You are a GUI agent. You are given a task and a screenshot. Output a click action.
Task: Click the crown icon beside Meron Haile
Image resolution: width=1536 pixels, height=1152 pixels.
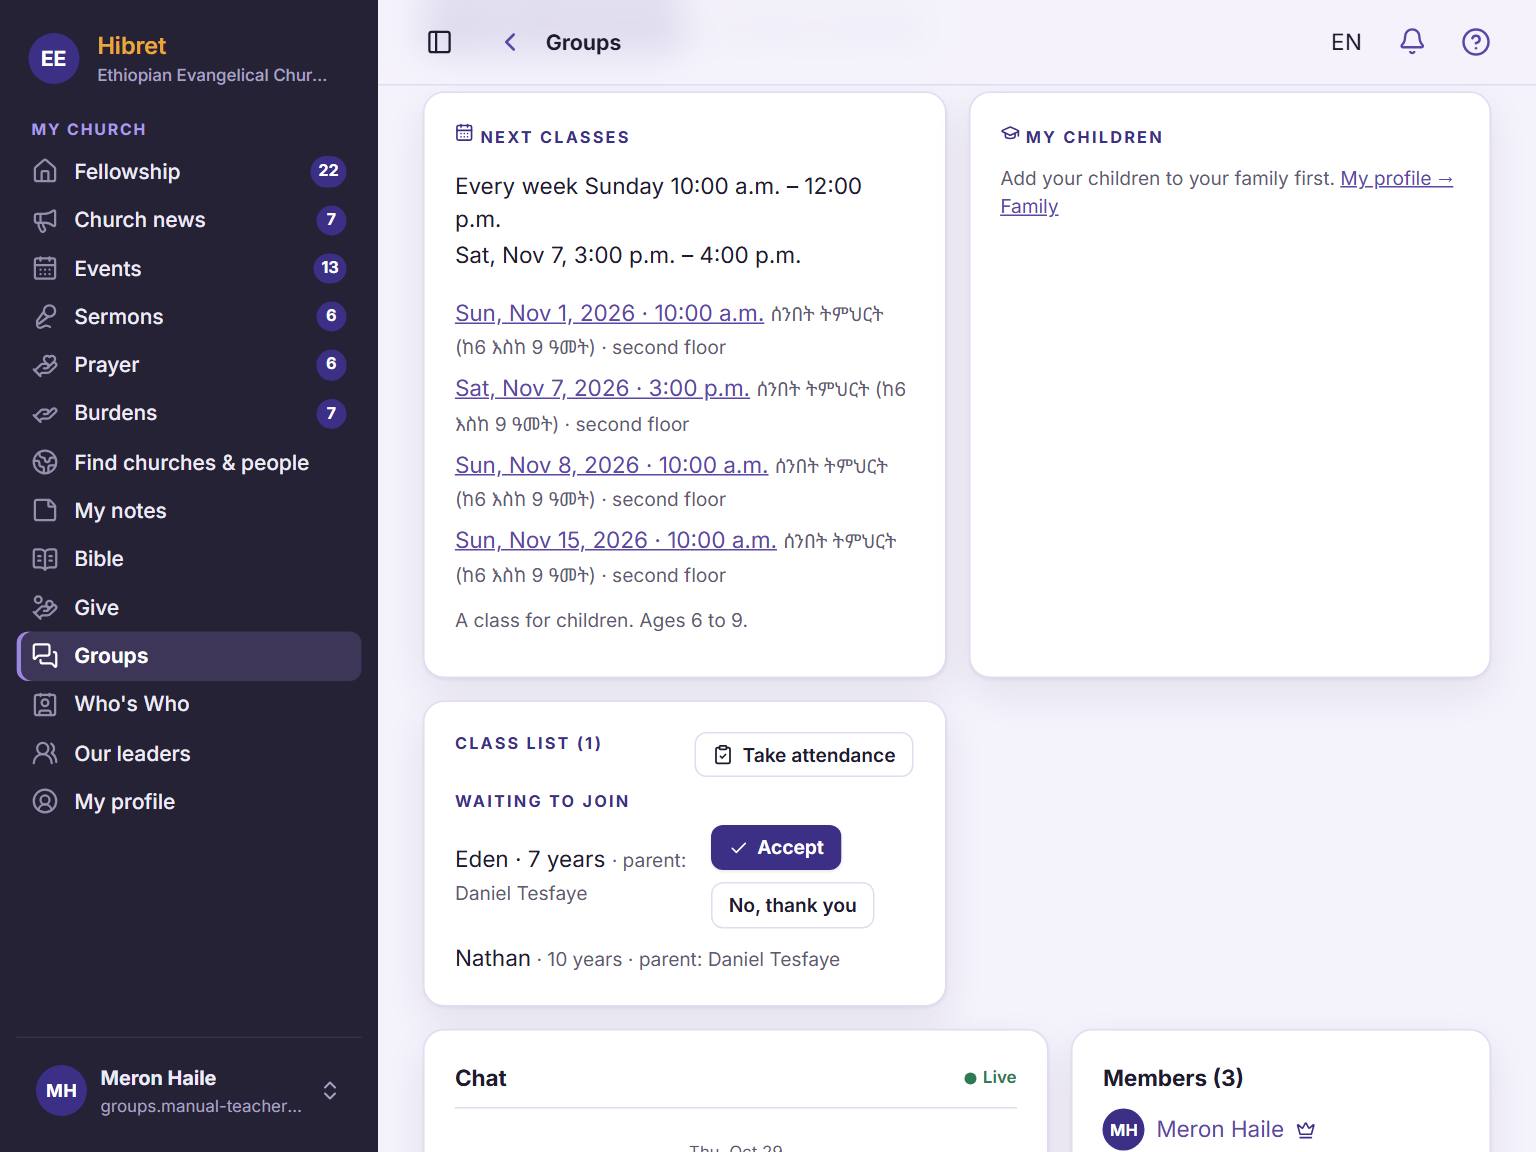point(1306,1130)
